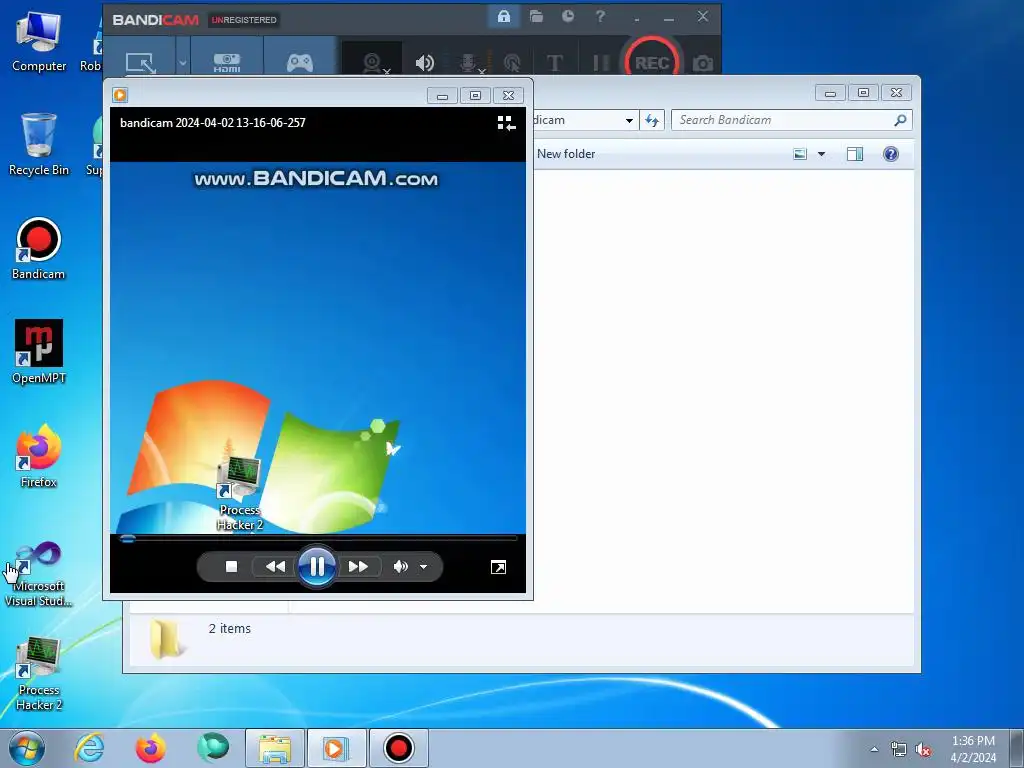Click the Explorer search magnifier icon
The height and width of the screenshot is (768, 1024).
pyautogui.click(x=900, y=120)
